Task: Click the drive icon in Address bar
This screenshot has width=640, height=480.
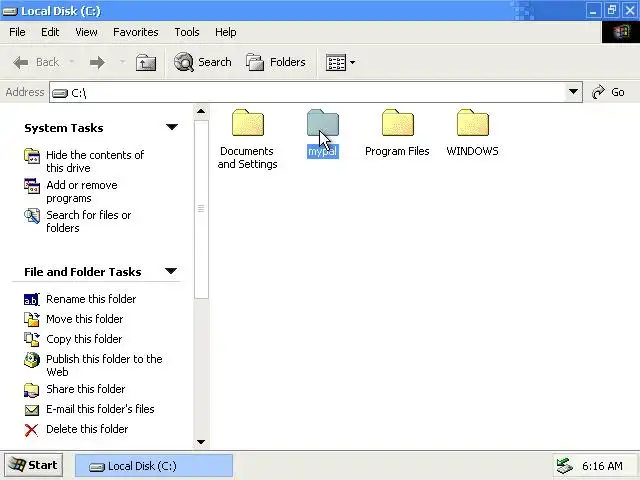Action: pyautogui.click(x=60, y=93)
